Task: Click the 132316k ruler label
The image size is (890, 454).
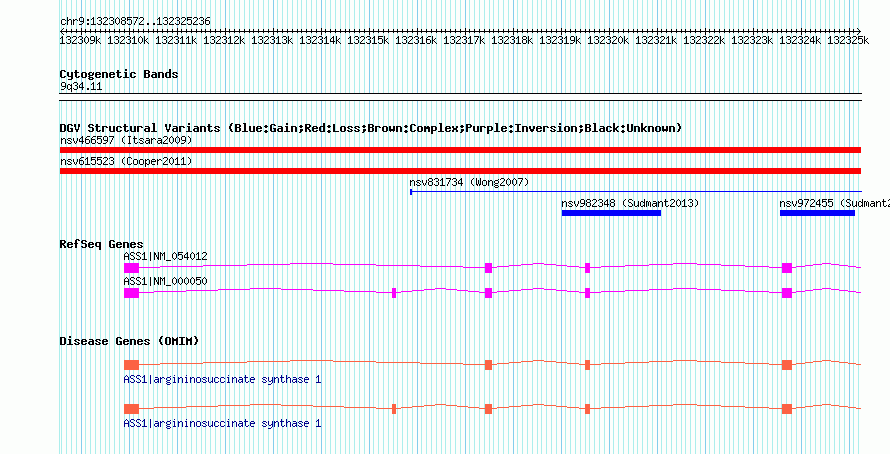Action: click(416, 40)
